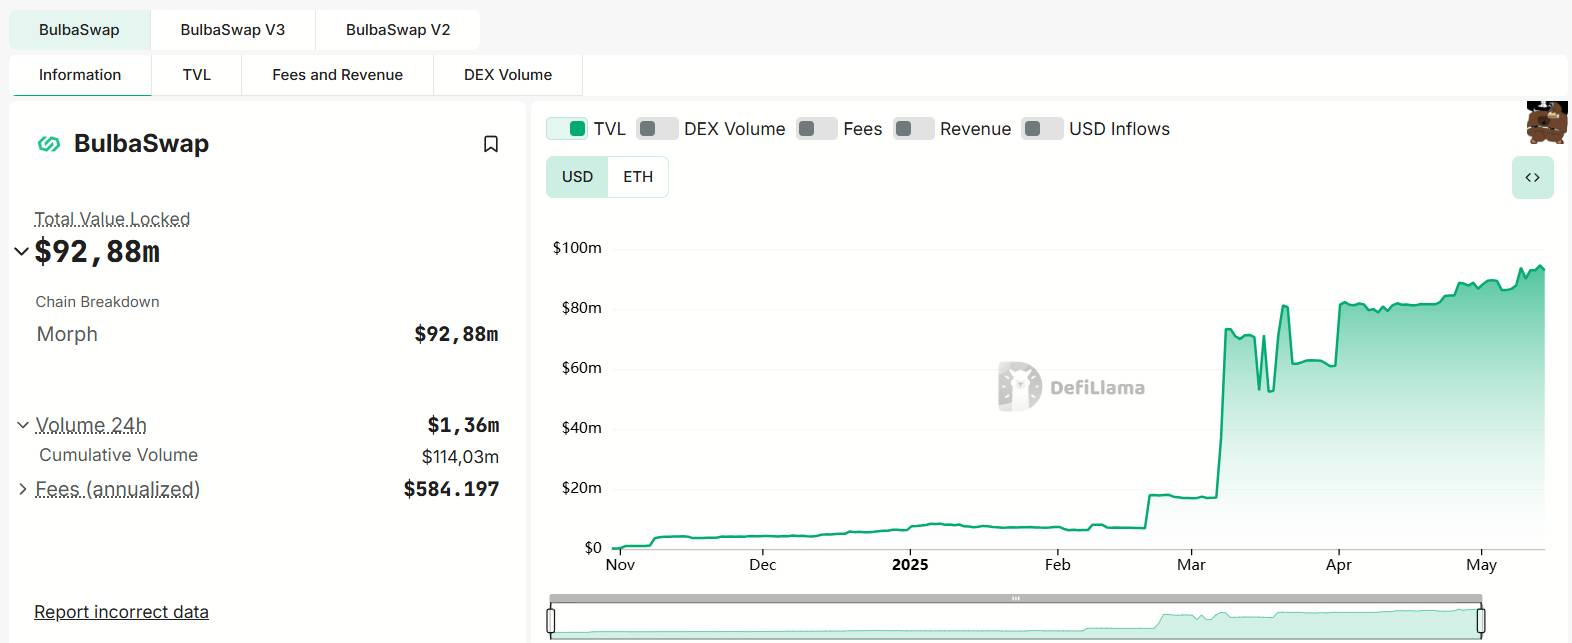Screen dimensions: 1572x643
Task: Click the $100m axis label
Action: 577,248
